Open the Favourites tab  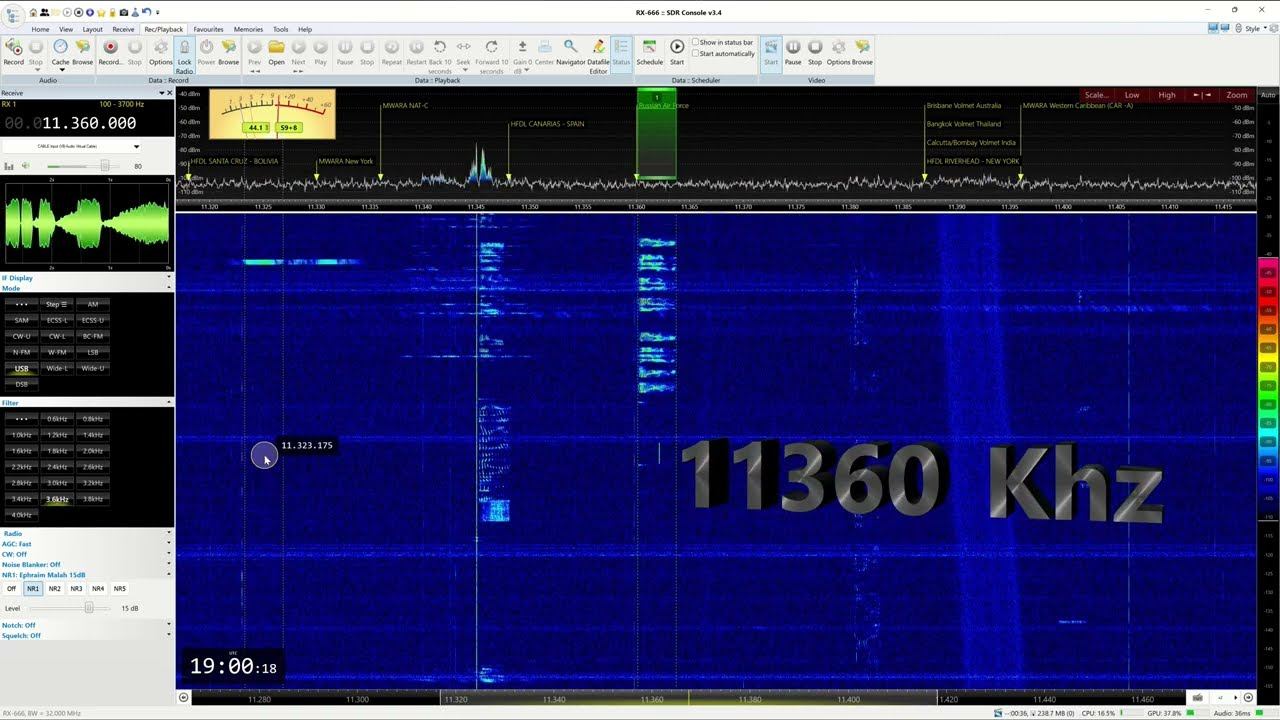[208, 29]
